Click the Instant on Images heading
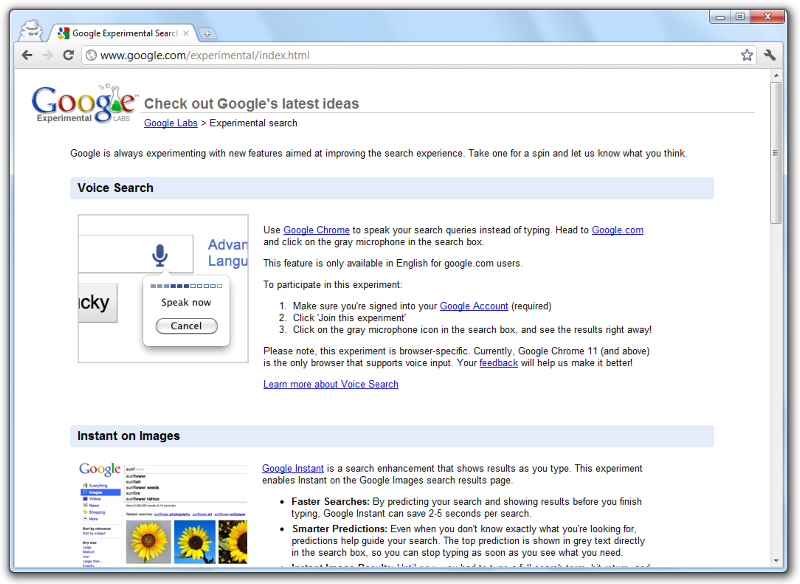The width and height of the screenshot is (800, 584). (x=129, y=436)
